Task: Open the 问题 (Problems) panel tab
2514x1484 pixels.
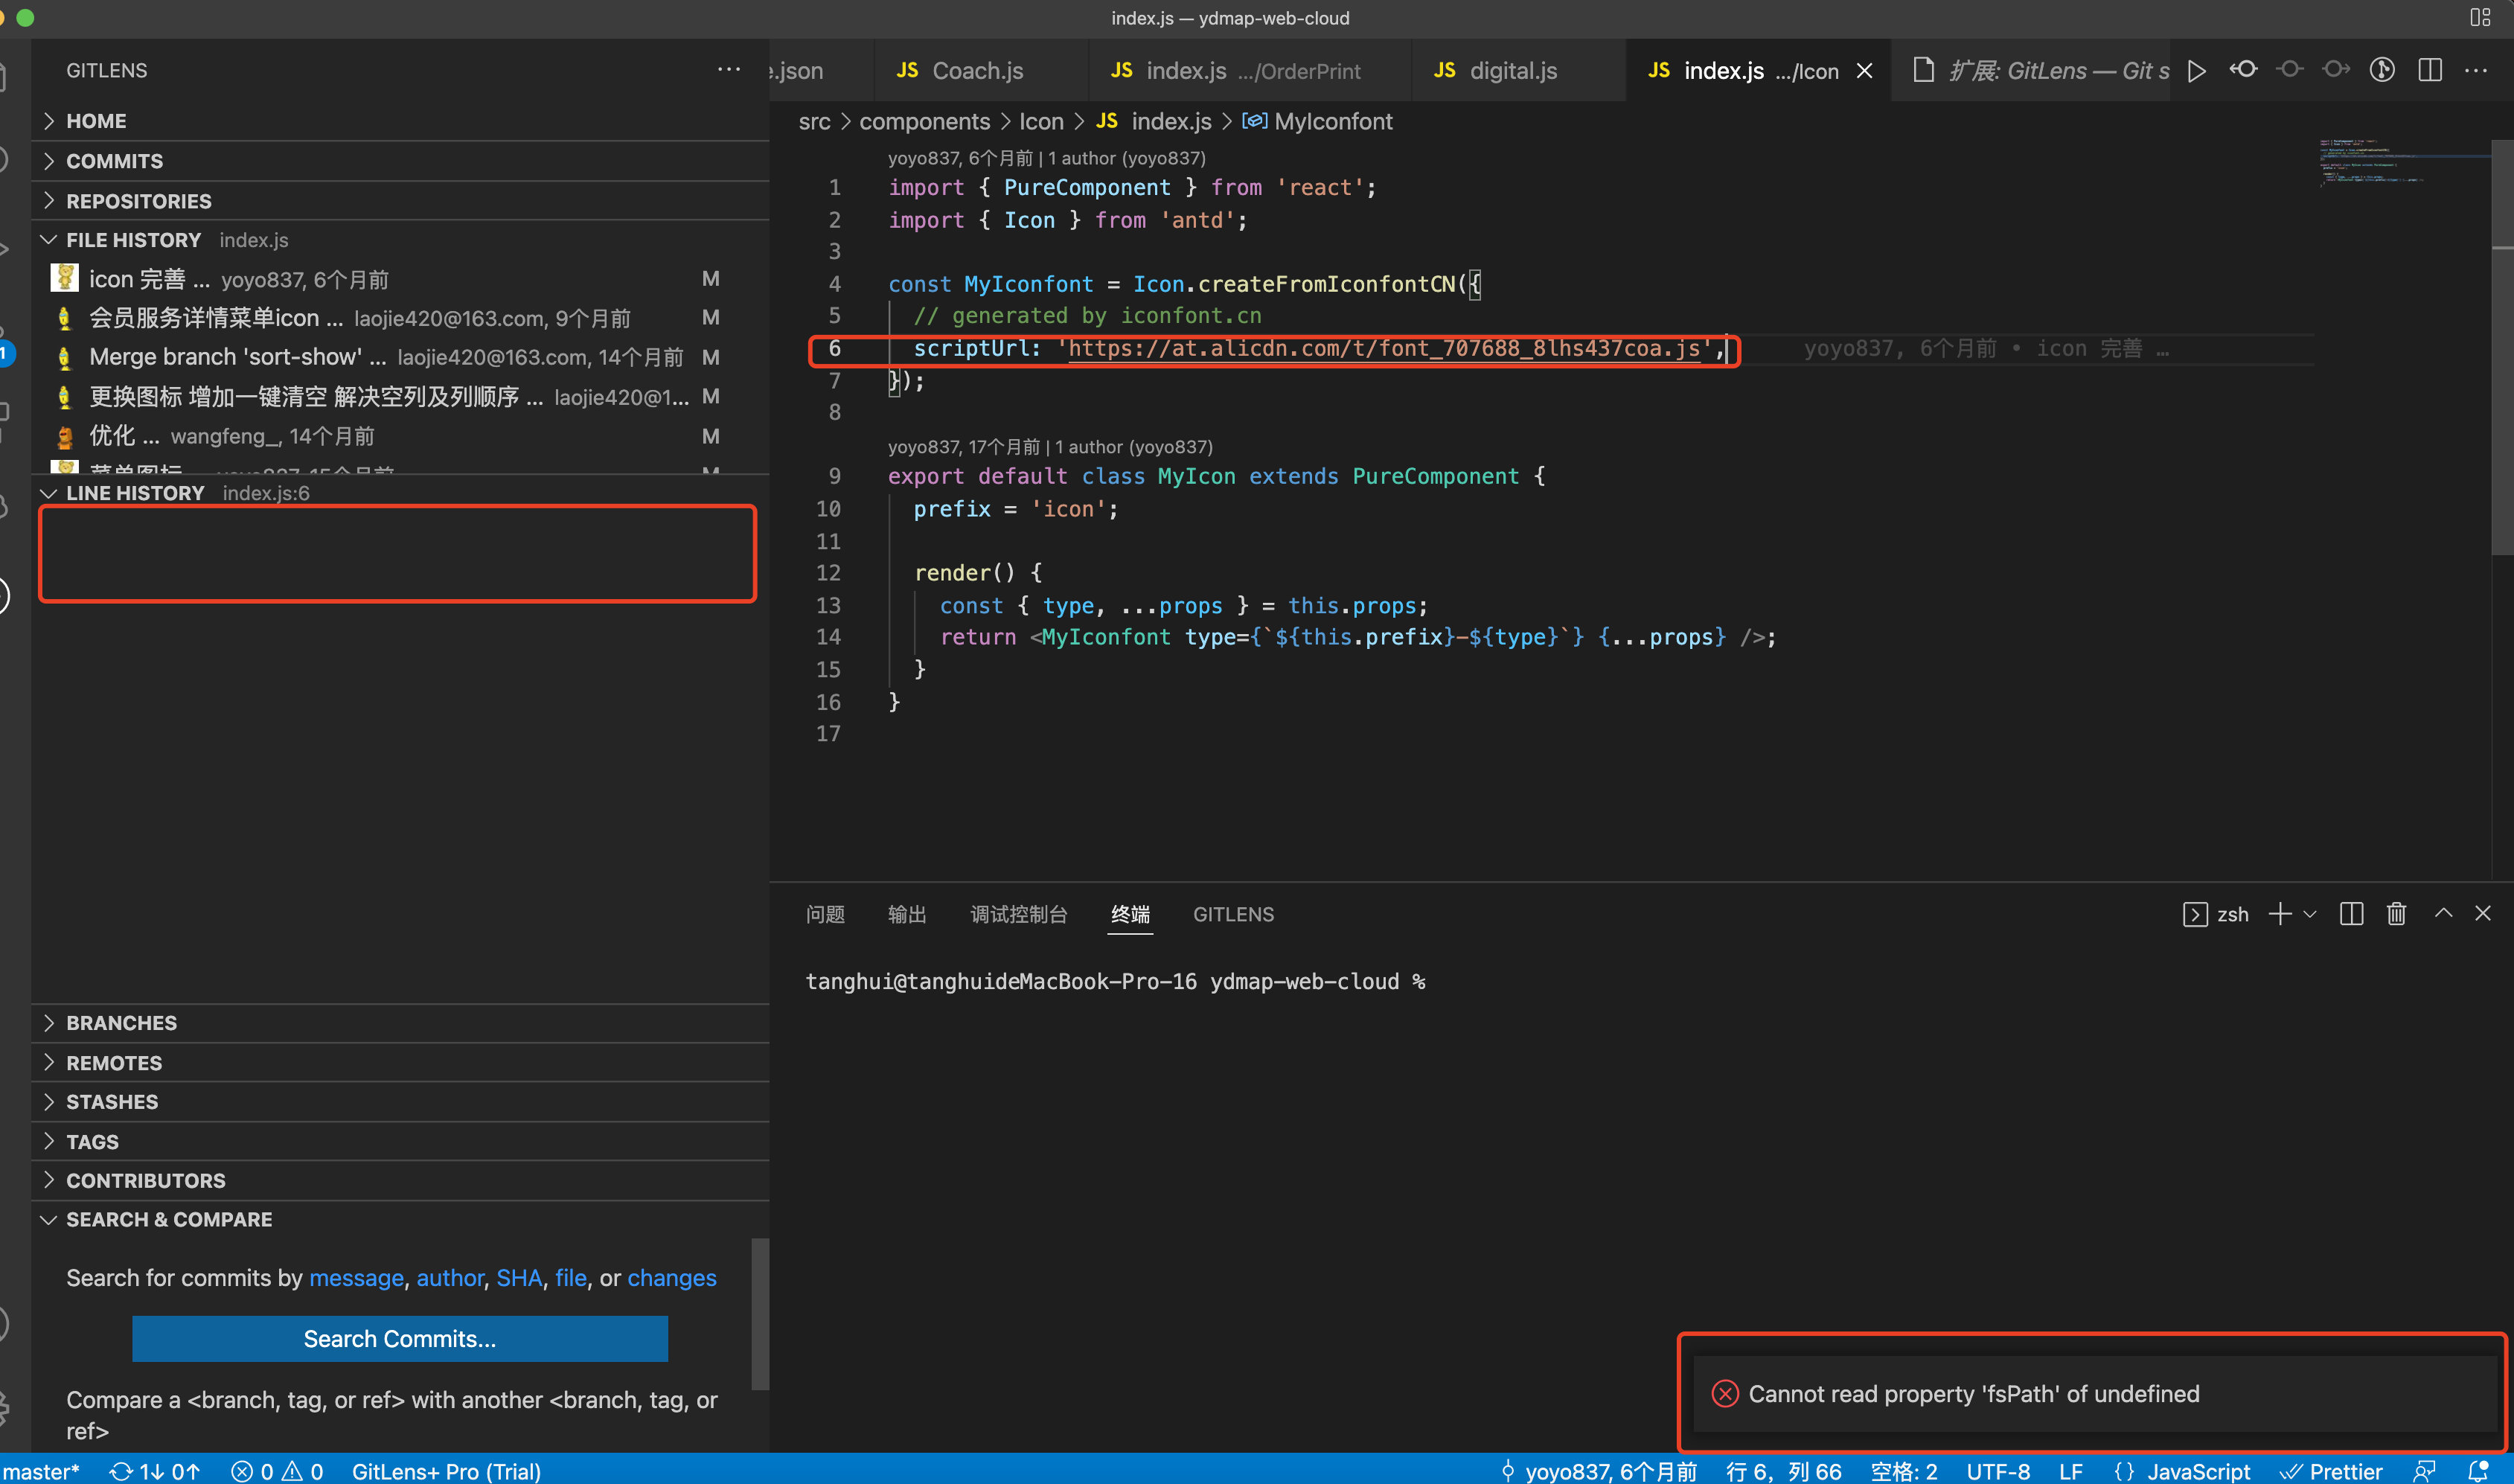Action: 825,913
